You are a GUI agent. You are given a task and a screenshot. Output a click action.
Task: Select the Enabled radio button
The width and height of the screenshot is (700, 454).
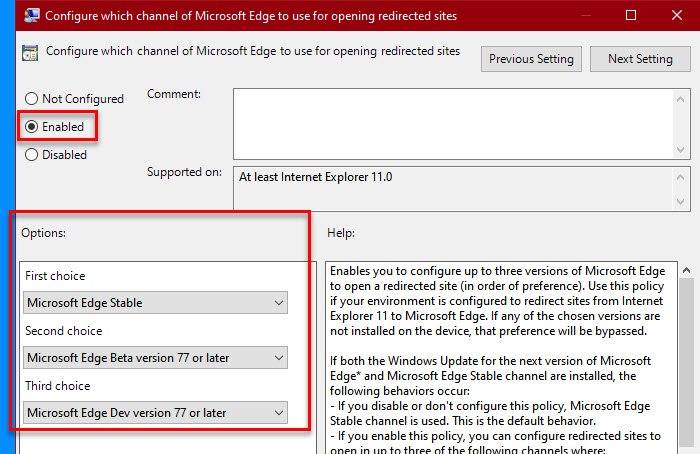(32, 127)
